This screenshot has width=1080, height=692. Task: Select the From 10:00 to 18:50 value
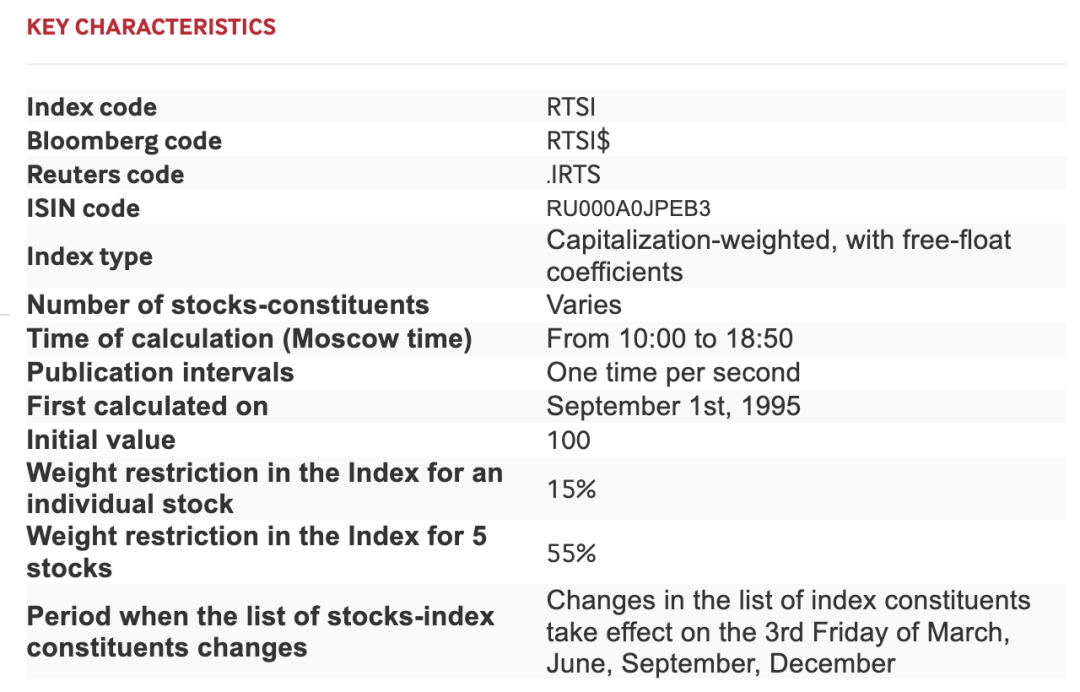click(x=670, y=339)
